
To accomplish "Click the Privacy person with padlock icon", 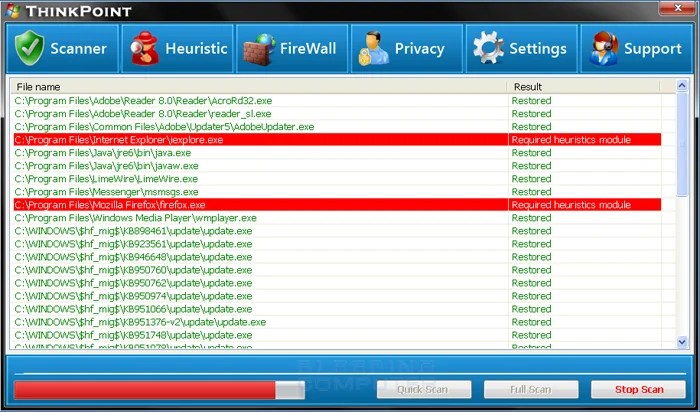I will pos(373,48).
